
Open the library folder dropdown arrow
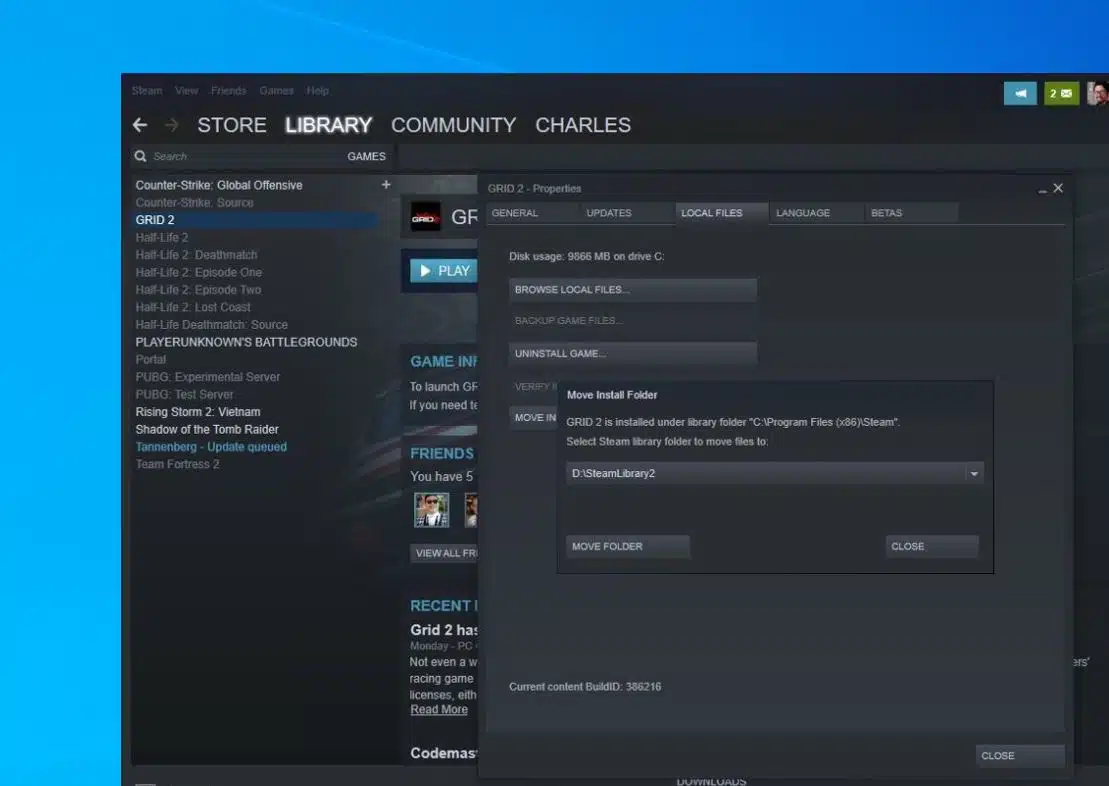[974, 473]
